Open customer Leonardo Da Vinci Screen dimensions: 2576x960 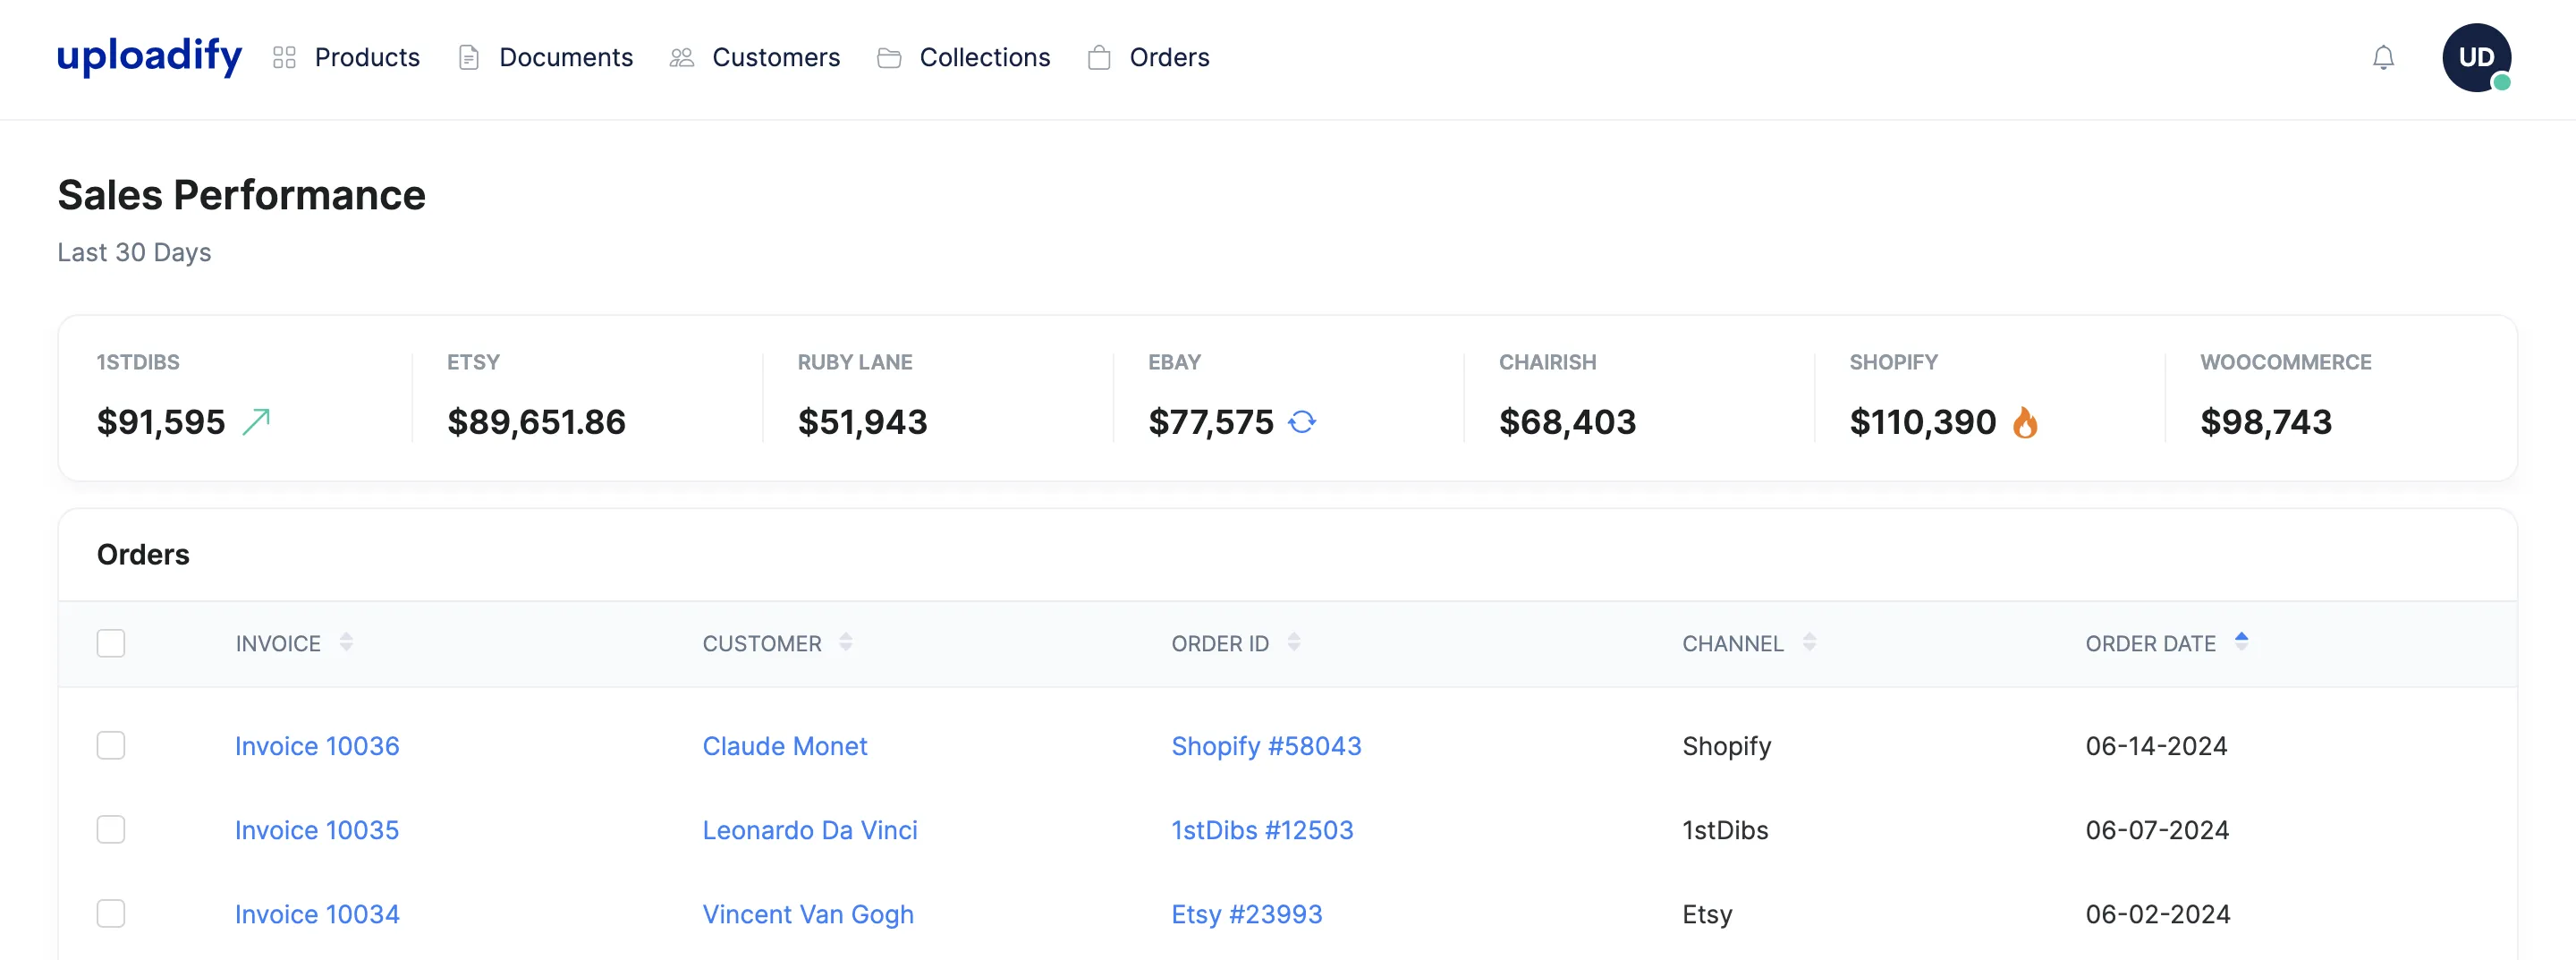810,830
